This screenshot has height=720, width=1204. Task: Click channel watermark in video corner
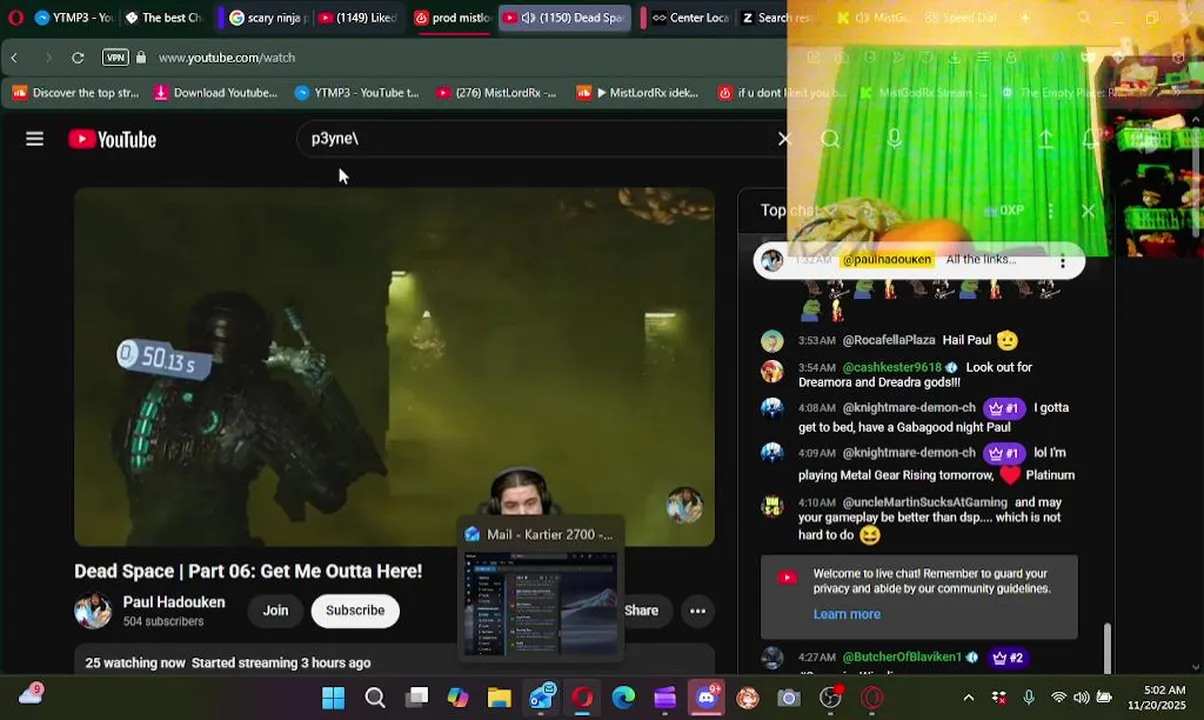(x=684, y=505)
